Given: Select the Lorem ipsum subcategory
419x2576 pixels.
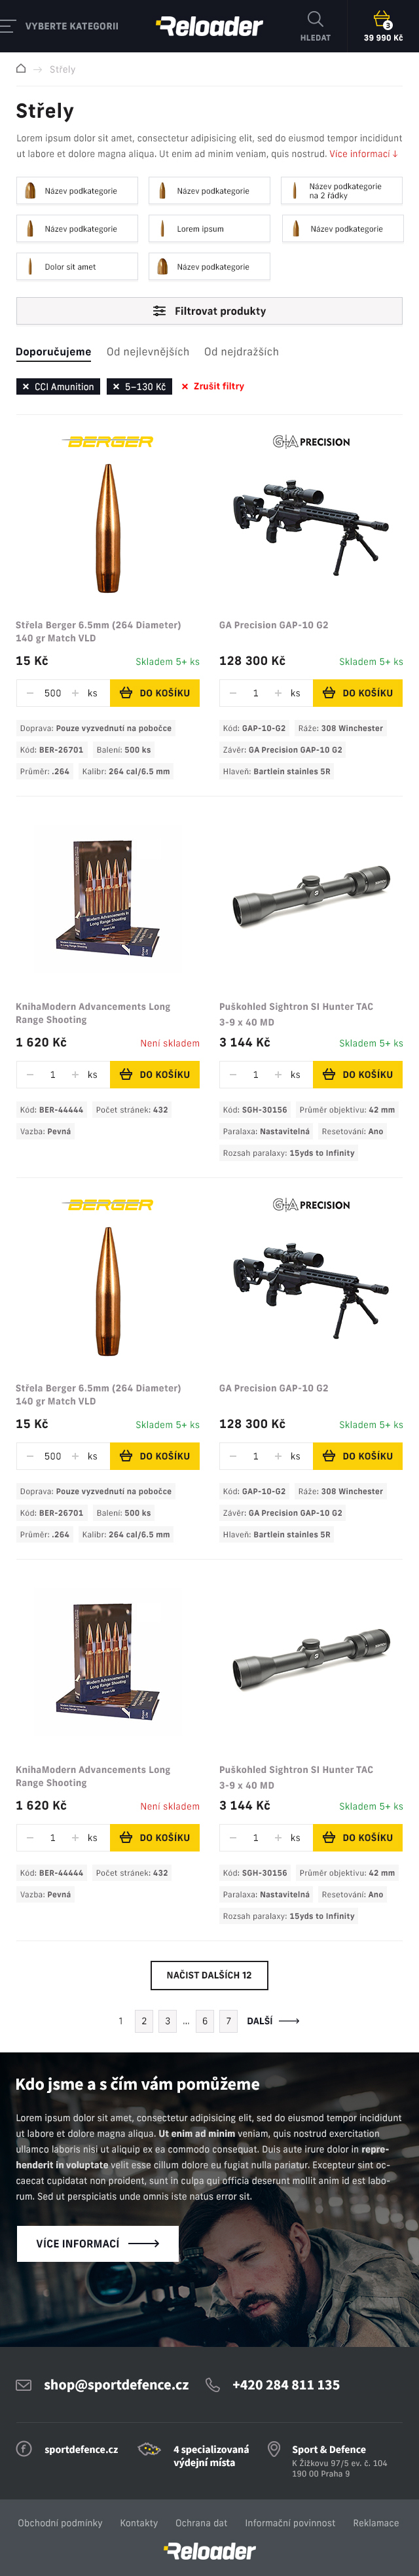Looking at the screenshot, I should coord(209,229).
